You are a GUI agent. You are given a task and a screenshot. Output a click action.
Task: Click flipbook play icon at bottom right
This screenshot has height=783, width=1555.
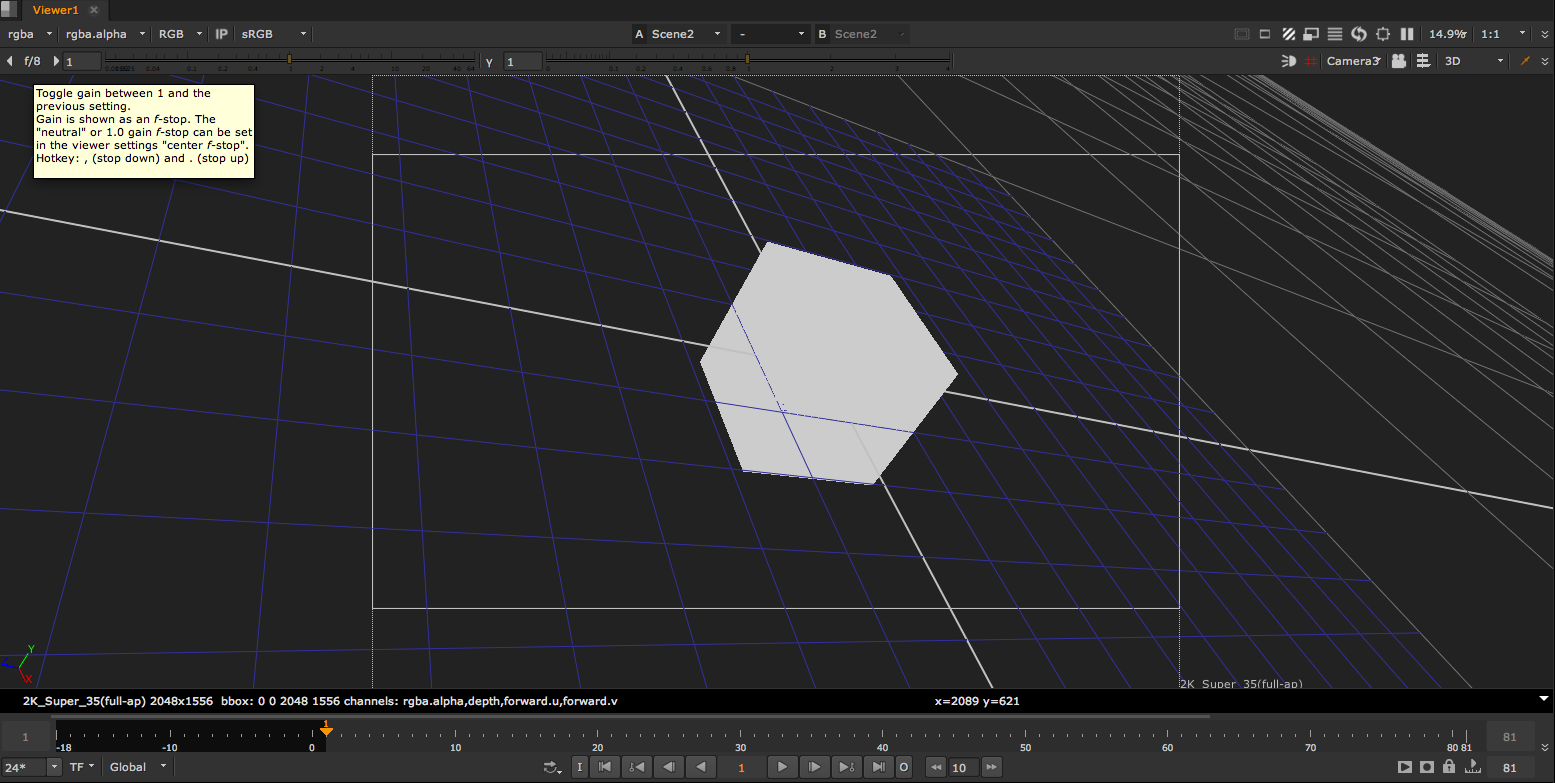pos(1405,767)
